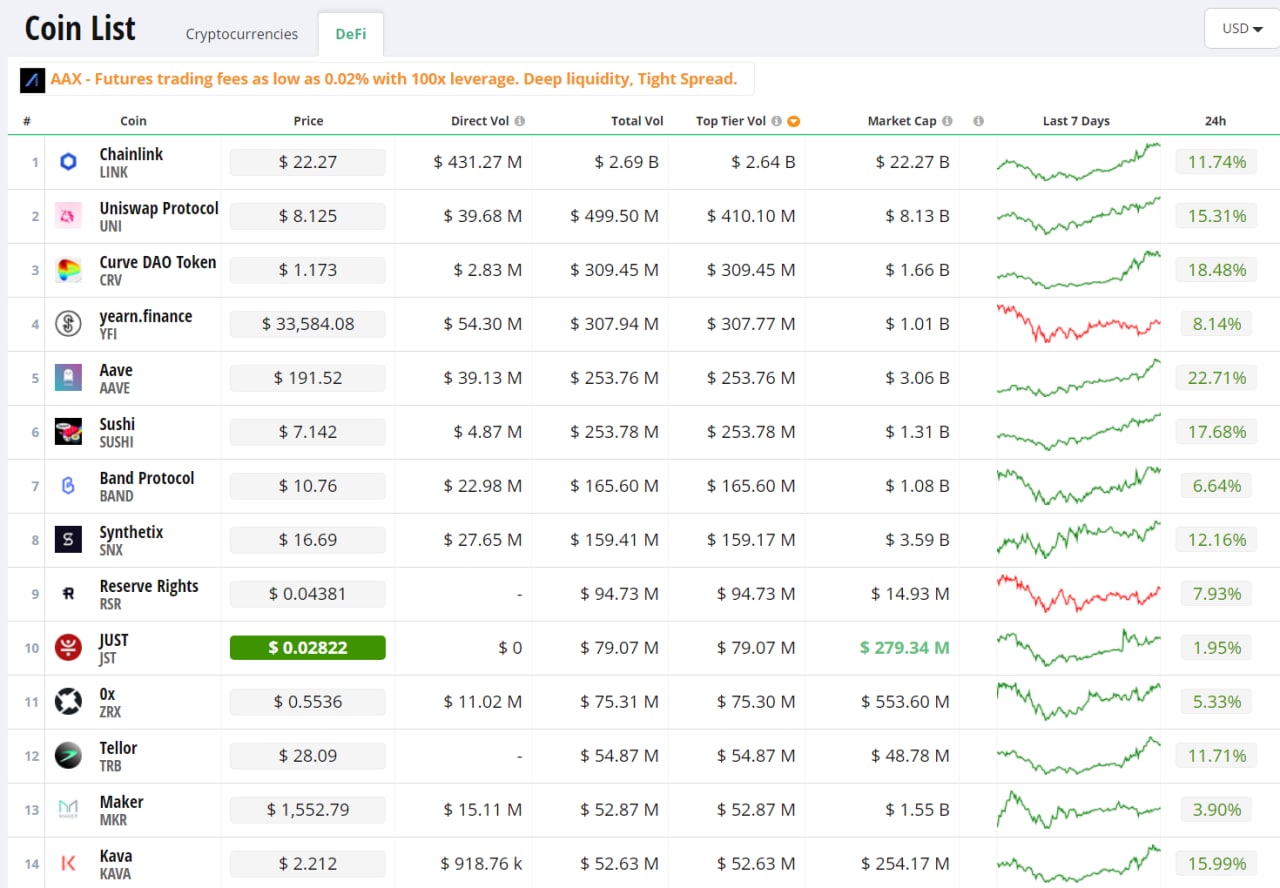Click the Maker coin logo
1280x888 pixels.
pyautogui.click(x=68, y=810)
